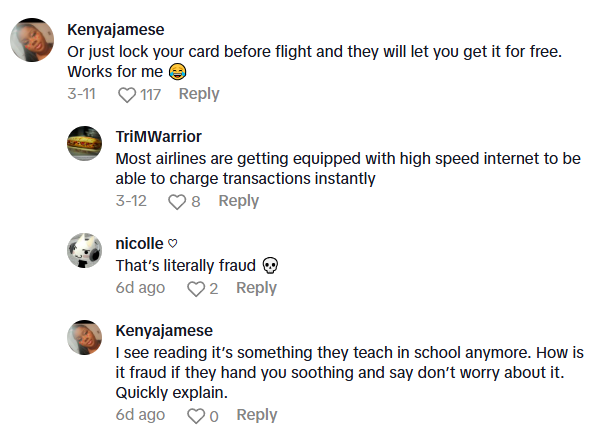
Task: Like nicolle's "literally fraud" comment
Action: pos(196,289)
